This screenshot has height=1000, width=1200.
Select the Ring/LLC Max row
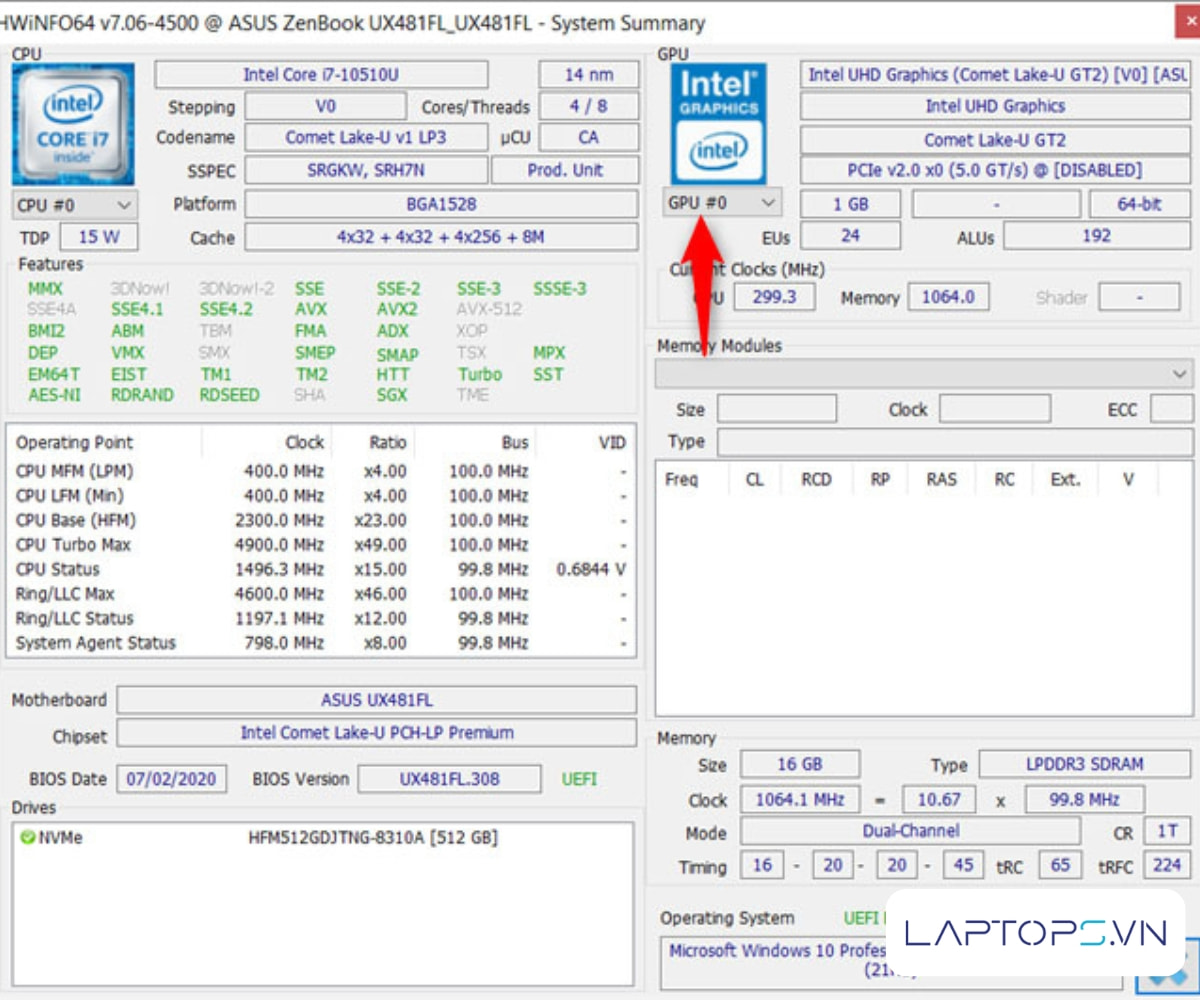tap(321, 594)
